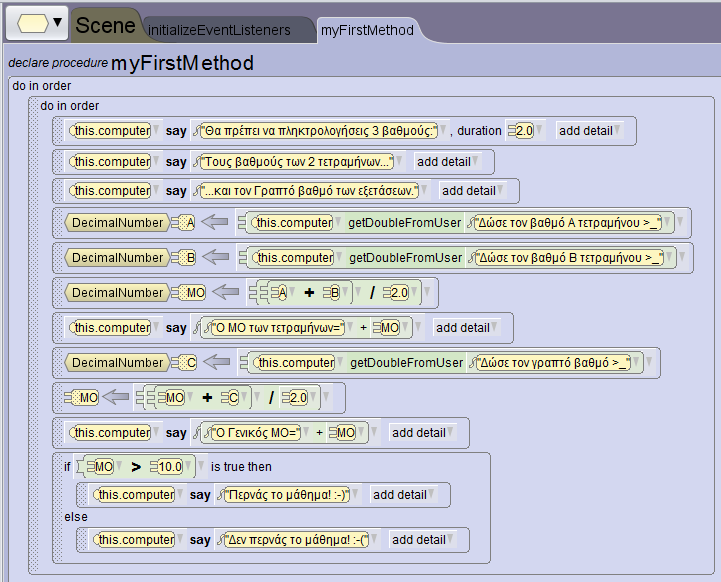Click add detail on 'Τους βαθμούς των 2 τετραμήνων' row
This screenshot has height=582, width=721.
[x=447, y=162]
